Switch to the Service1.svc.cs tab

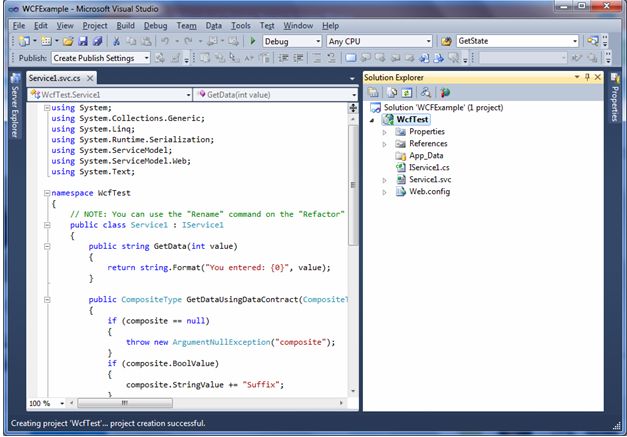tap(55, 78)
